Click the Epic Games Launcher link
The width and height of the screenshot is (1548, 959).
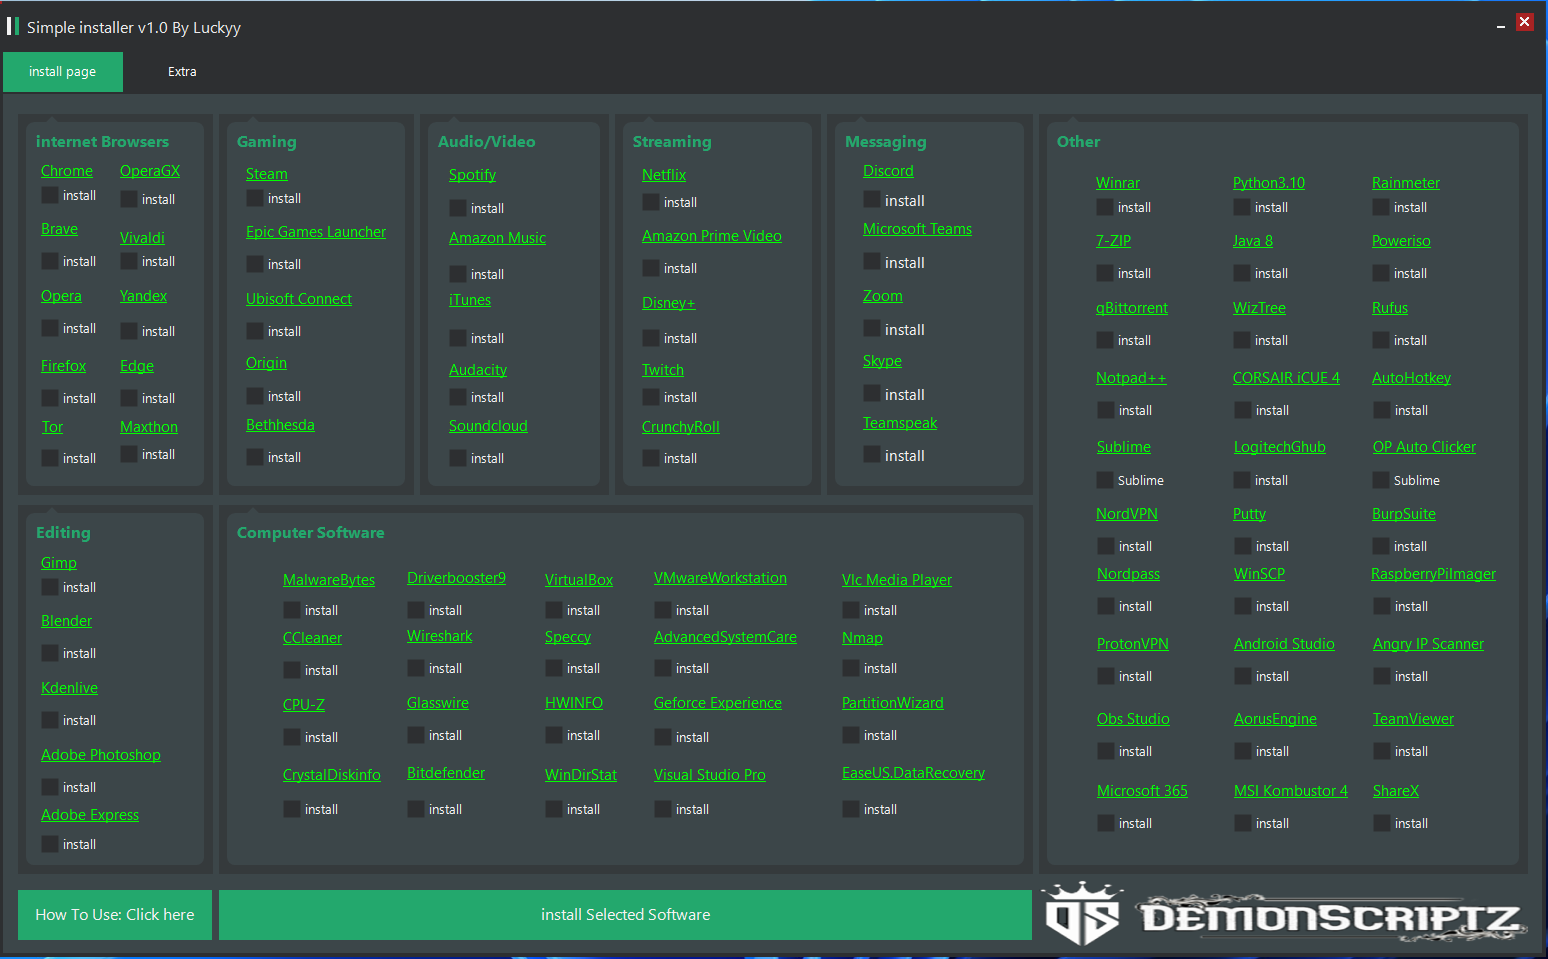(x=316, y=232)
